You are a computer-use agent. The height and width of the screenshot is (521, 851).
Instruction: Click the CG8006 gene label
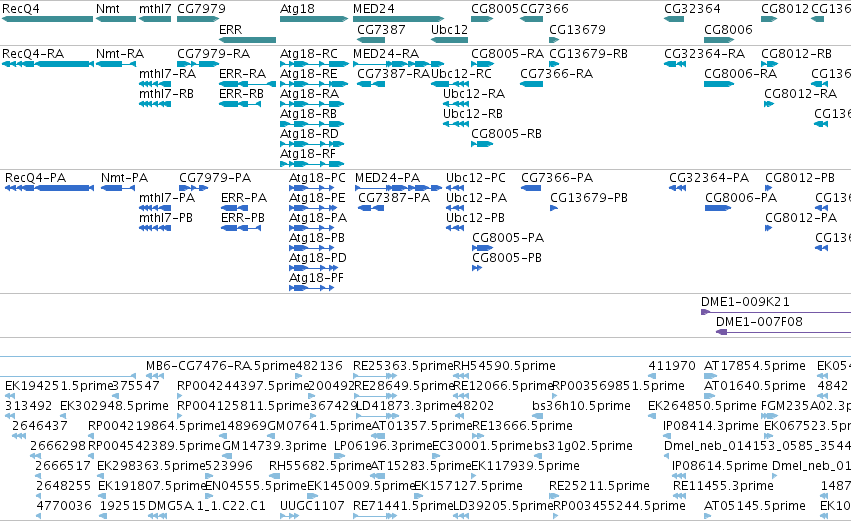[x=728, y=30]
